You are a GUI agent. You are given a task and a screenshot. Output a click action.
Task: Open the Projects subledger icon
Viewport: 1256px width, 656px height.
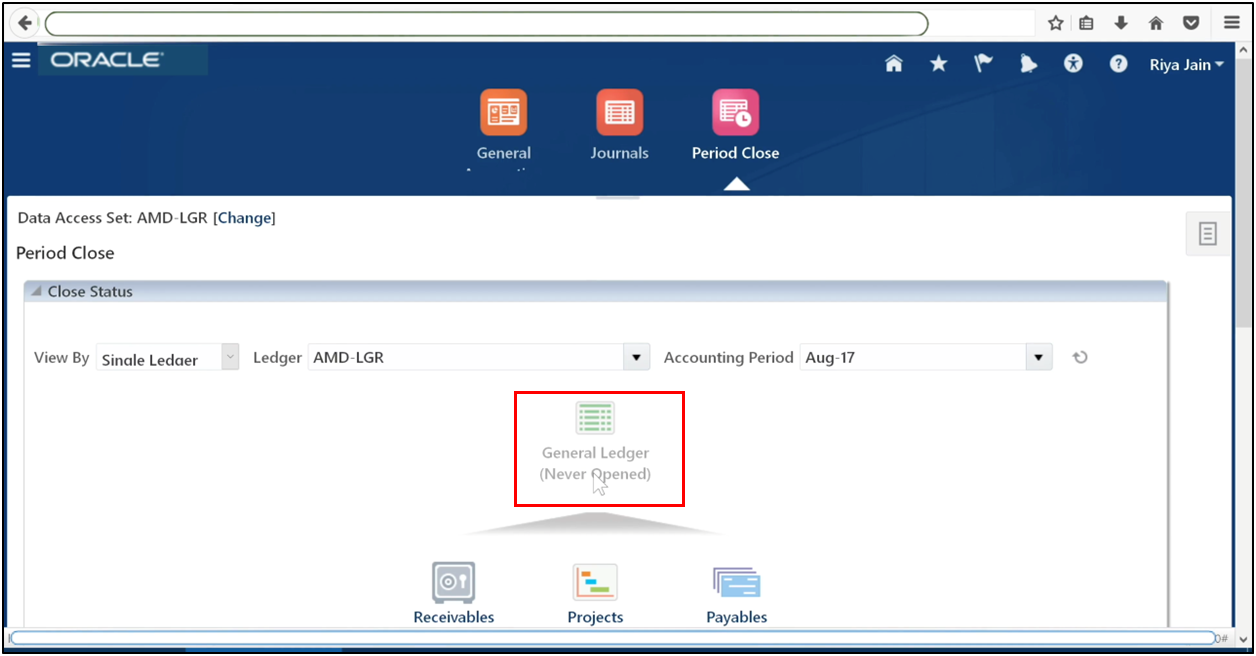point(595,582)
